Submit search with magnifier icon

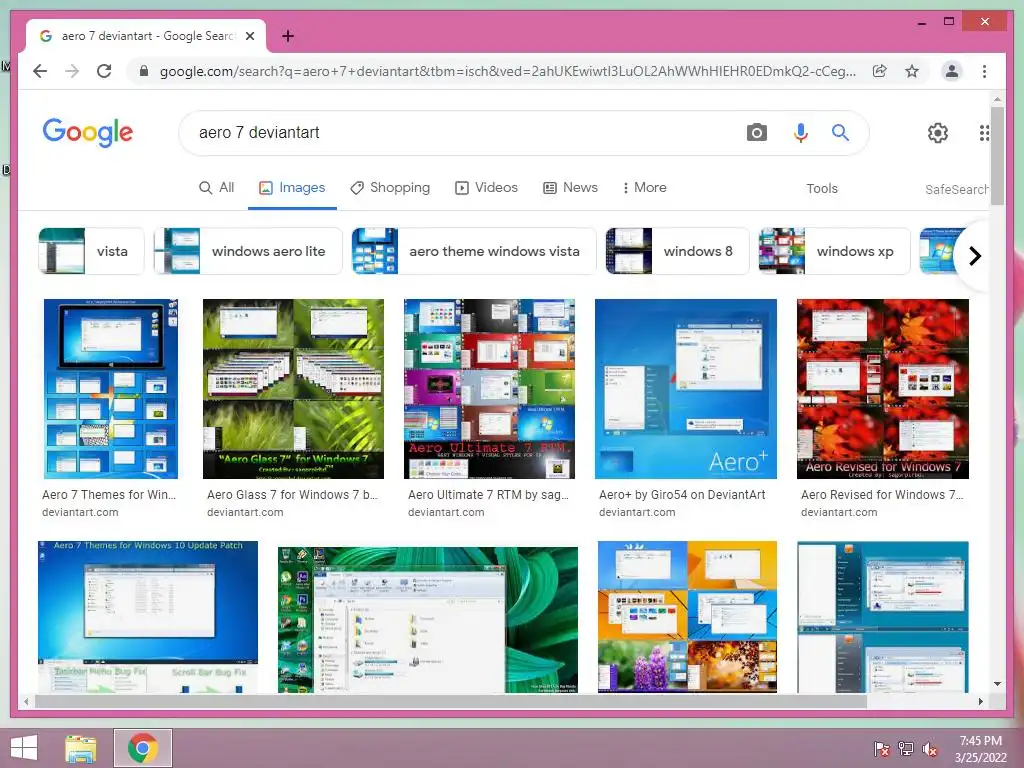[x=840, y=133]
